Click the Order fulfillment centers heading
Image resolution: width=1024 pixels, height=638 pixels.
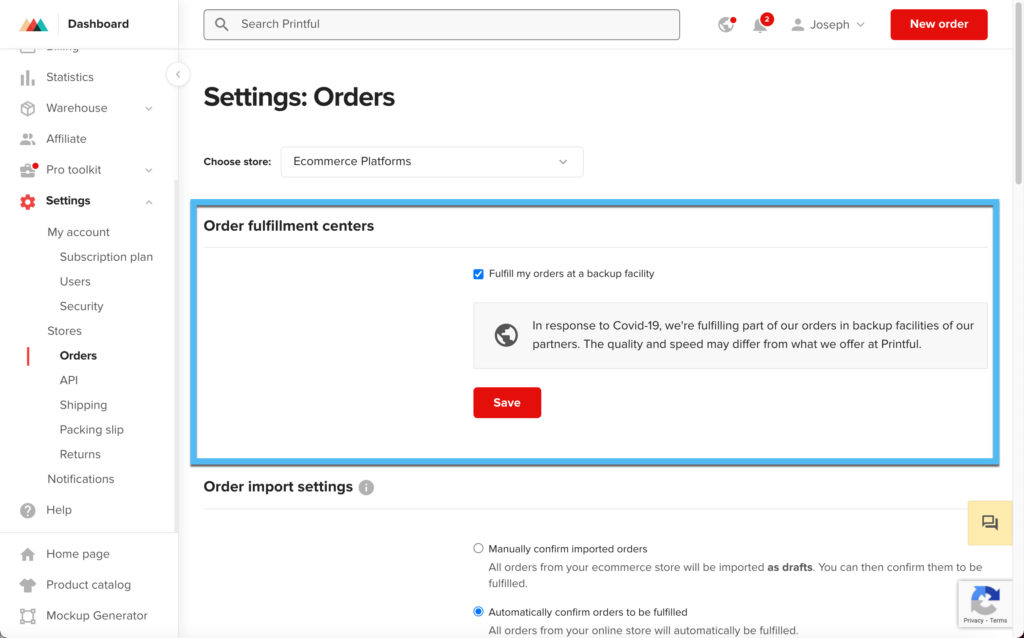tap(289, 226)
